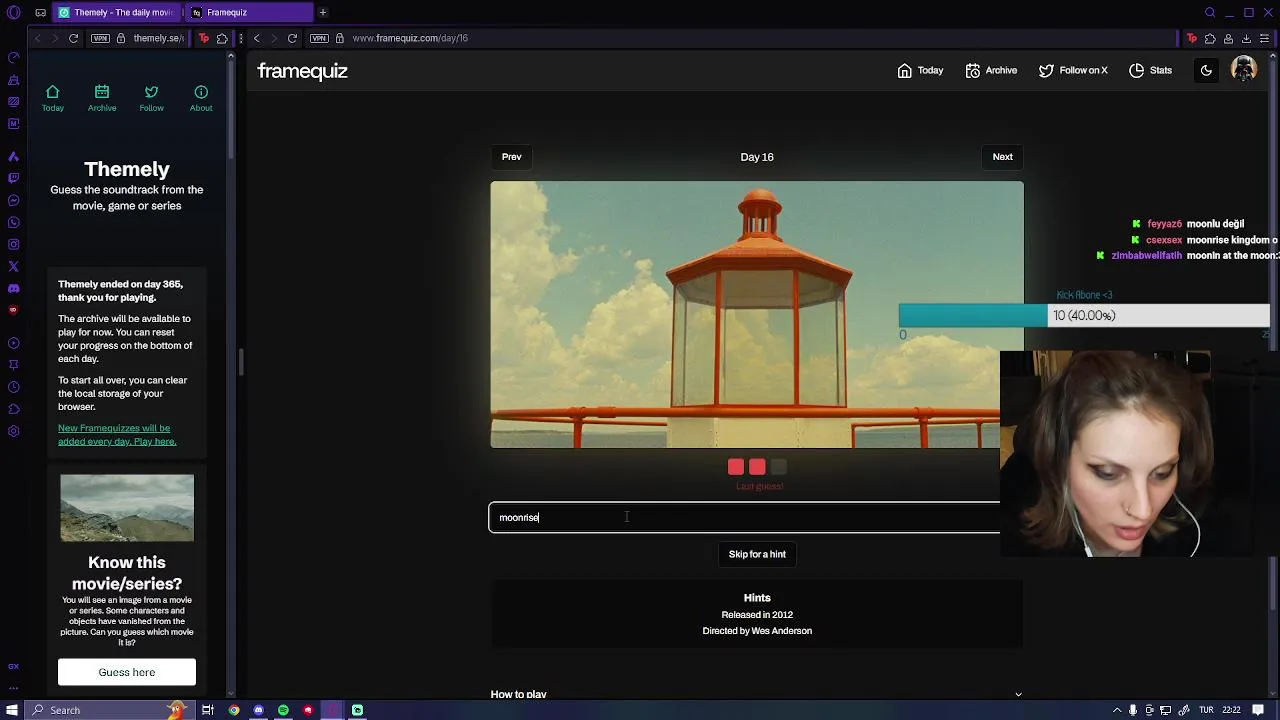Screen dimensions: 1280x720
Task: Click VPN badge in framequiz address bar
Action: pyautogui.click(x=319, y=38)
